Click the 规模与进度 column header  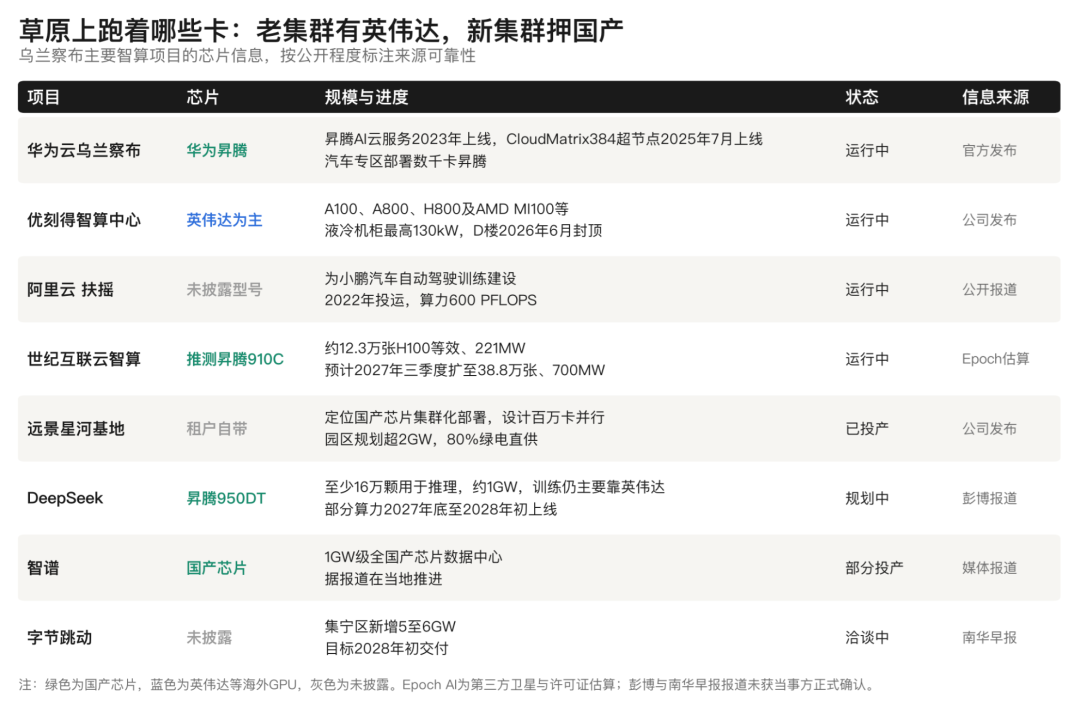coord(366,97)
